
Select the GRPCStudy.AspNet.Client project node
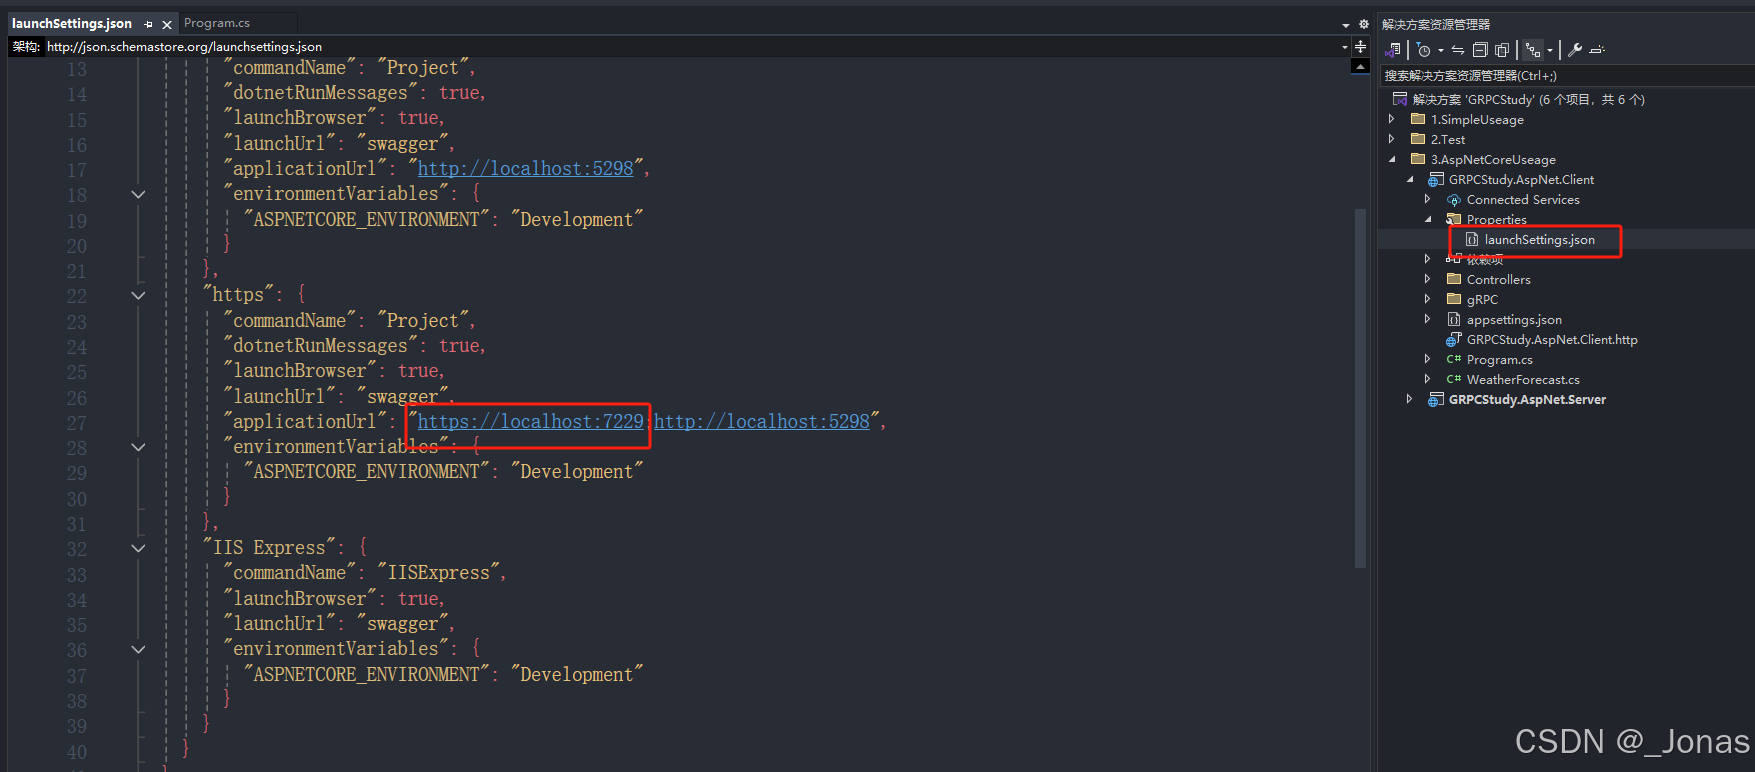click(1521, 180)
